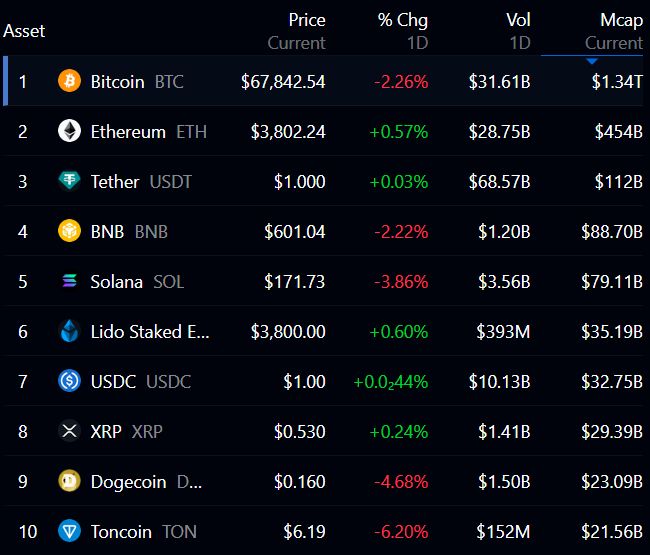Toggle the Mcap sort direction arrow
Image resolution: width=650 pixels, height=555 pixels.
click(x=592, y=61)
